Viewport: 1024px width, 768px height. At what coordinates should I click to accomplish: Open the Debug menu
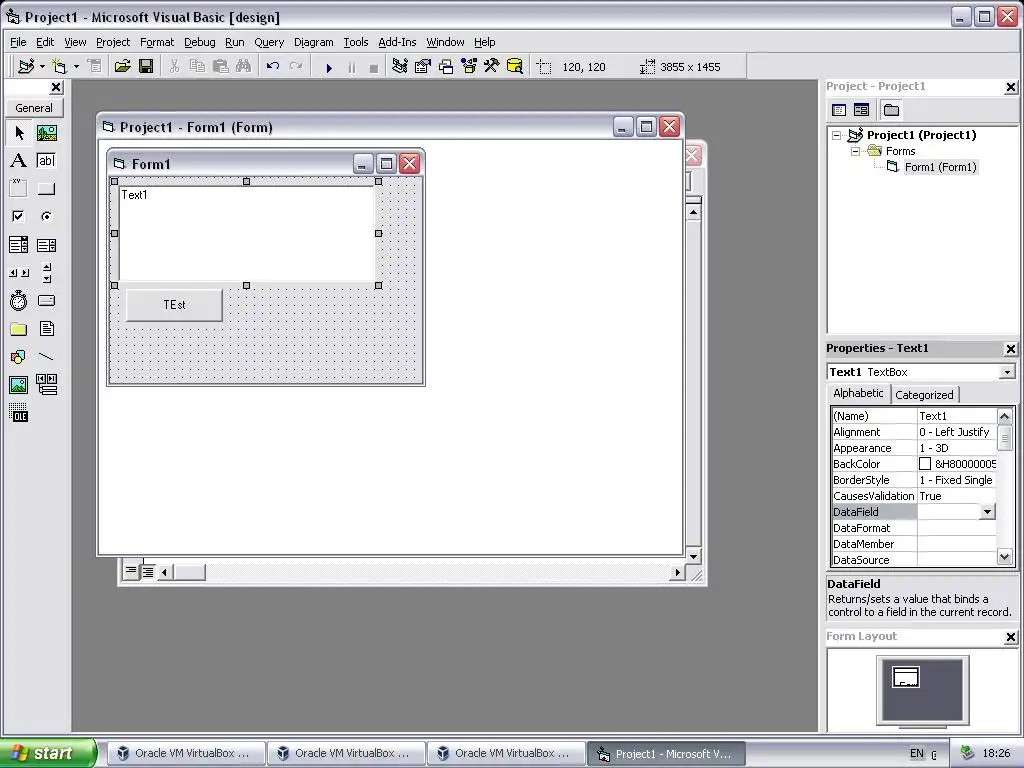pyautogui.click(x=199, y=42)
